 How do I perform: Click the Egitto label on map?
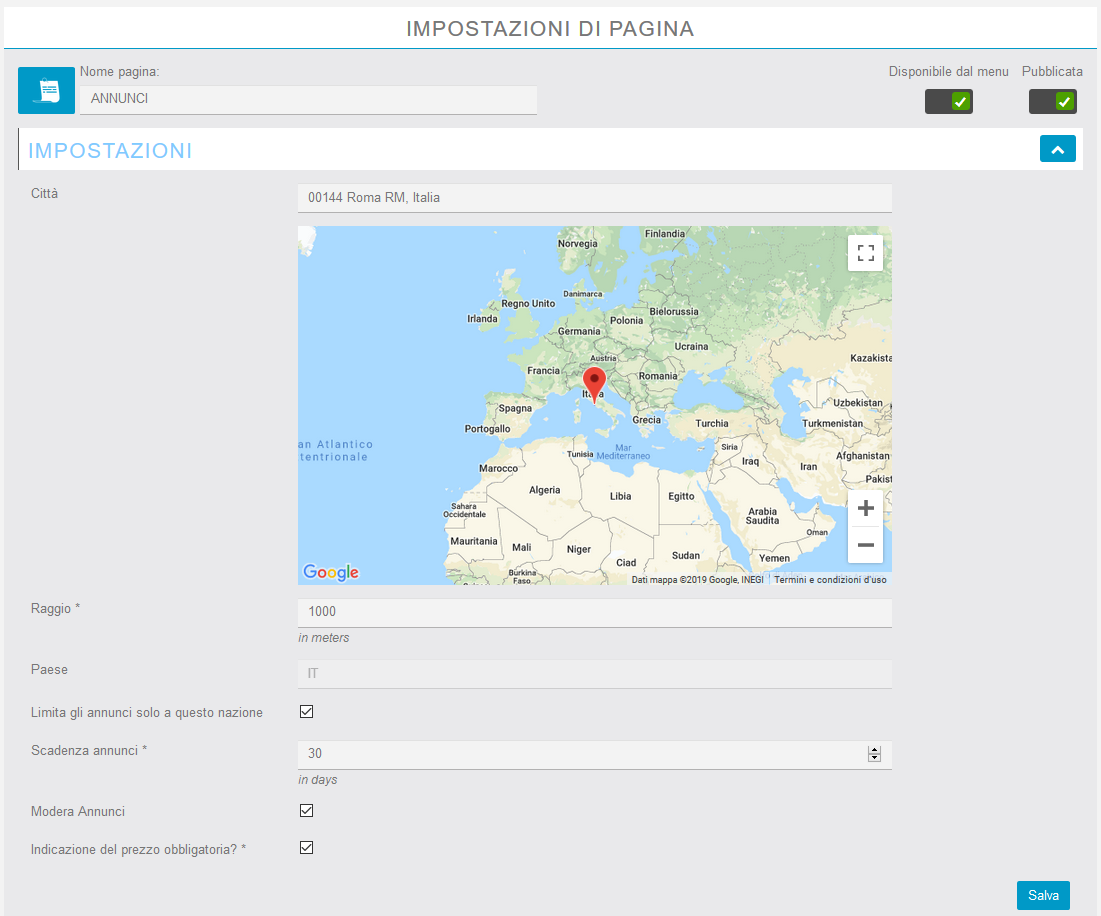(x=681, y=496)
